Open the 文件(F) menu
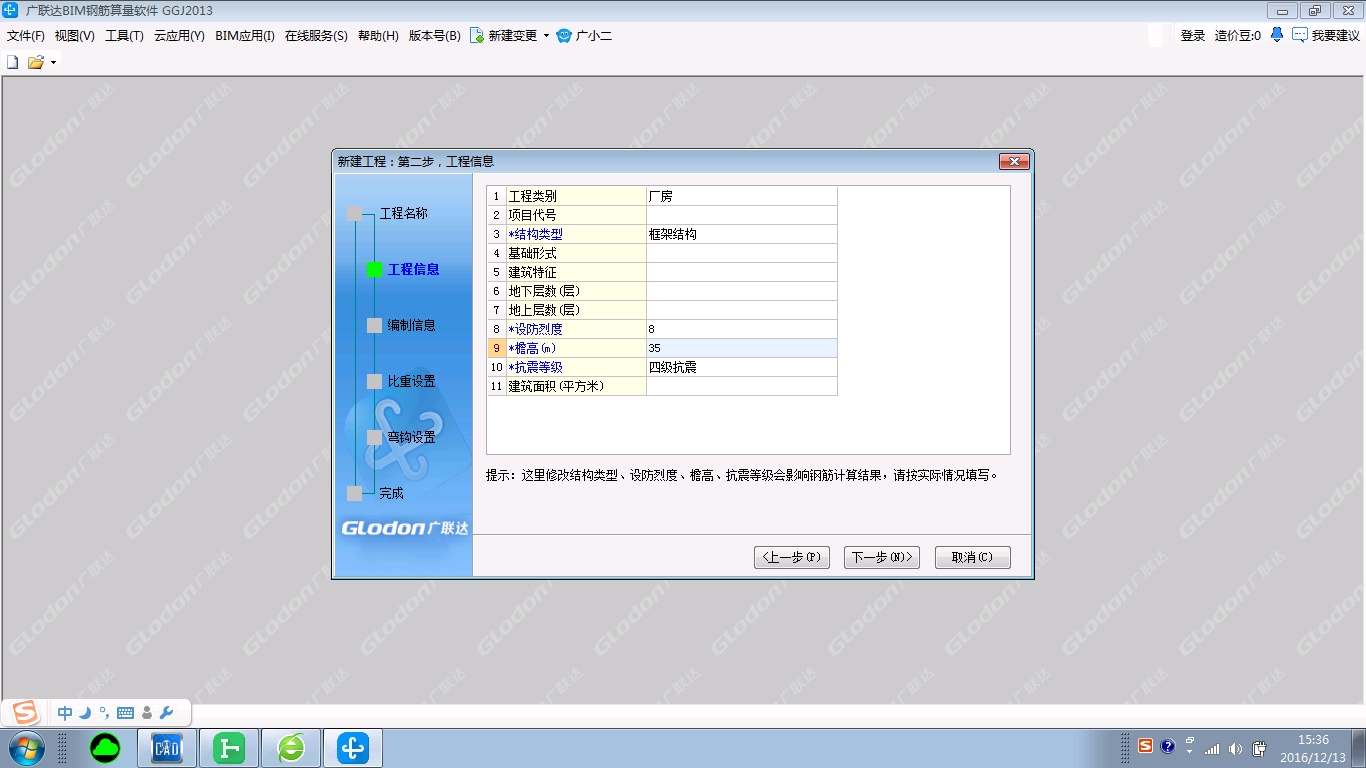The height and width of the screenshot is (768, 1366). point(26,35)
